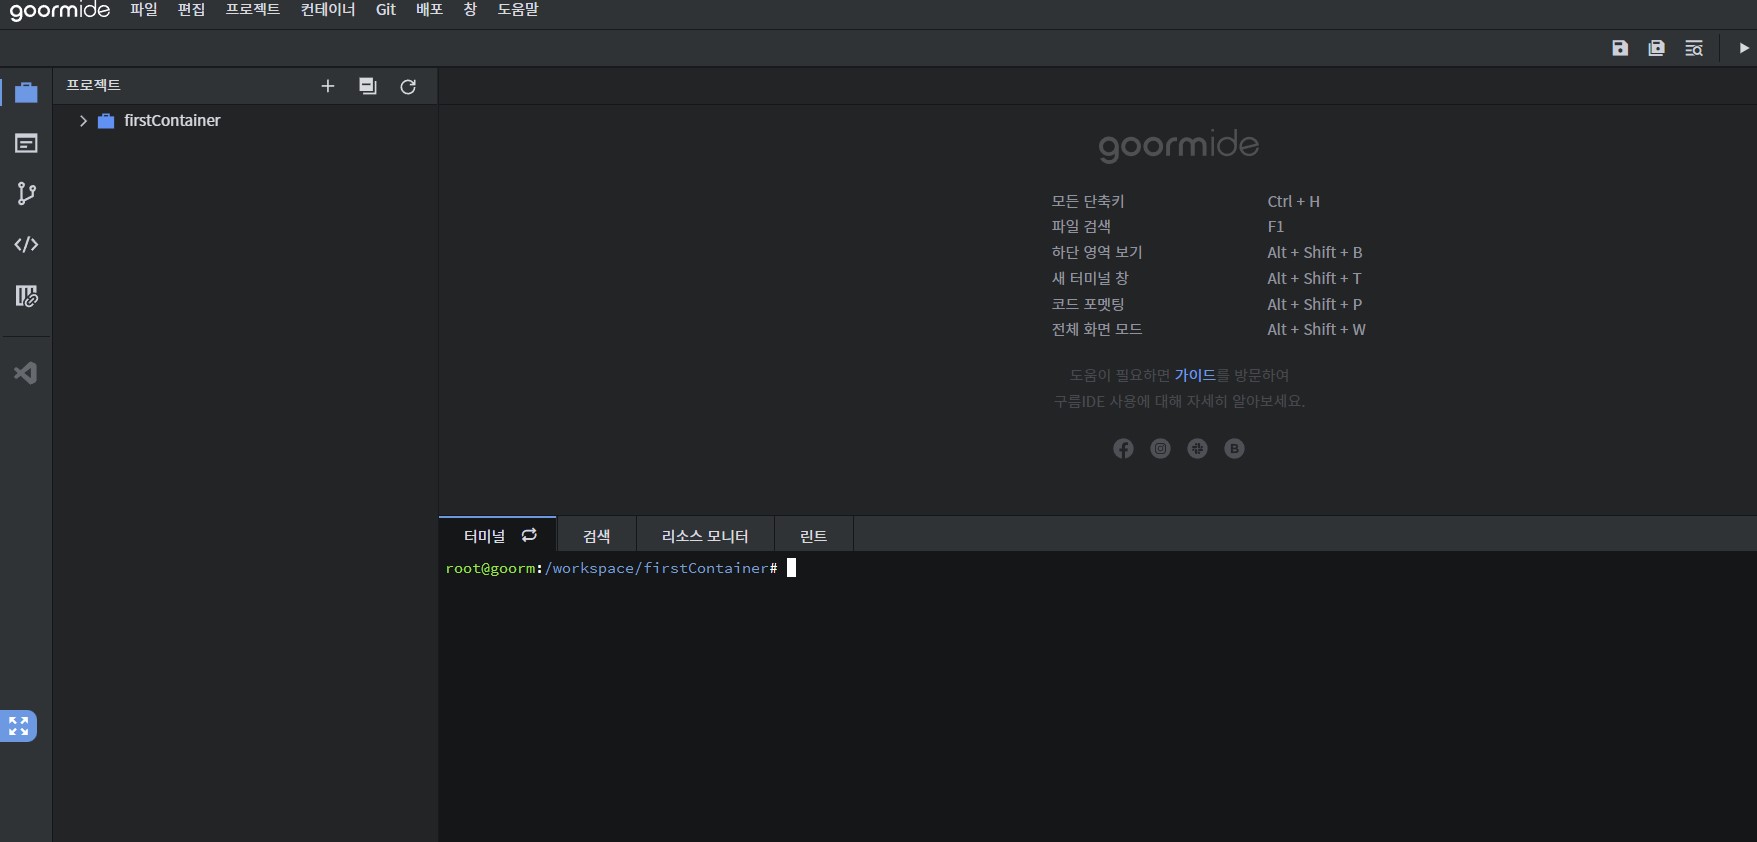Run the project with the play button
1757x842 pixels.
click(x=1744, y=48)
